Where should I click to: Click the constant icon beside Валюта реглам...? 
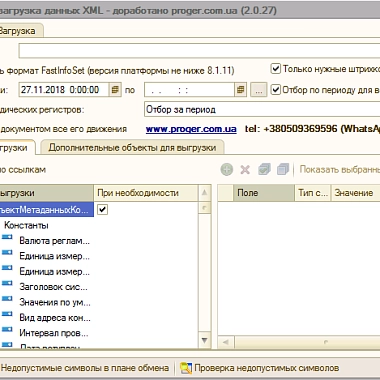point(7,237)
